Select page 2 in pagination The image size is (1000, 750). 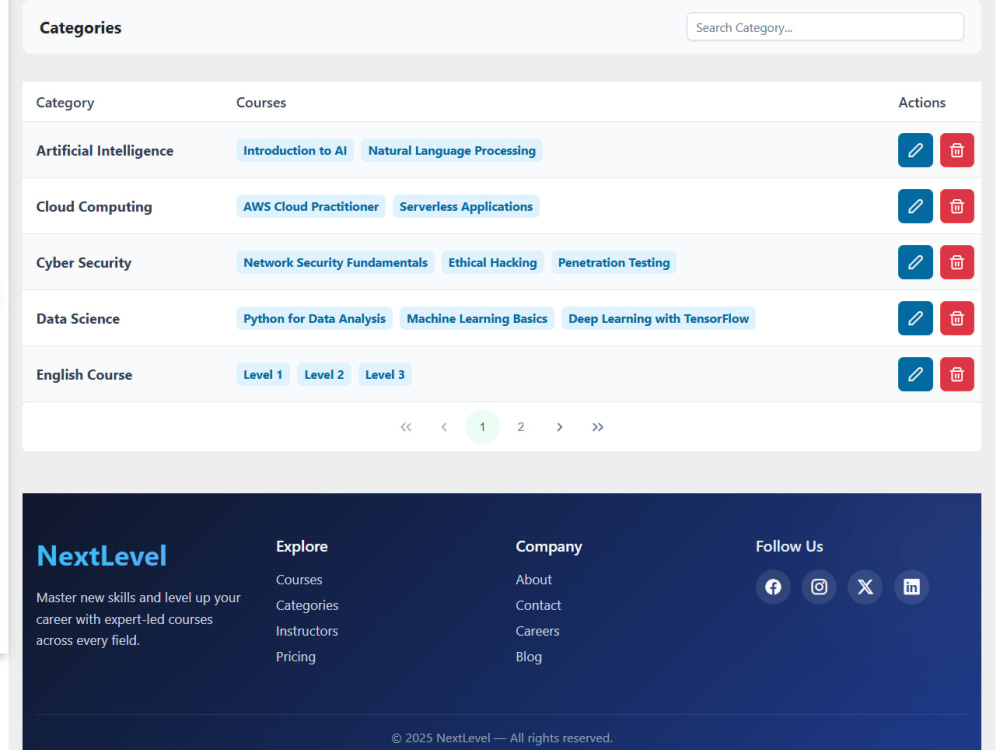(520, 427)
